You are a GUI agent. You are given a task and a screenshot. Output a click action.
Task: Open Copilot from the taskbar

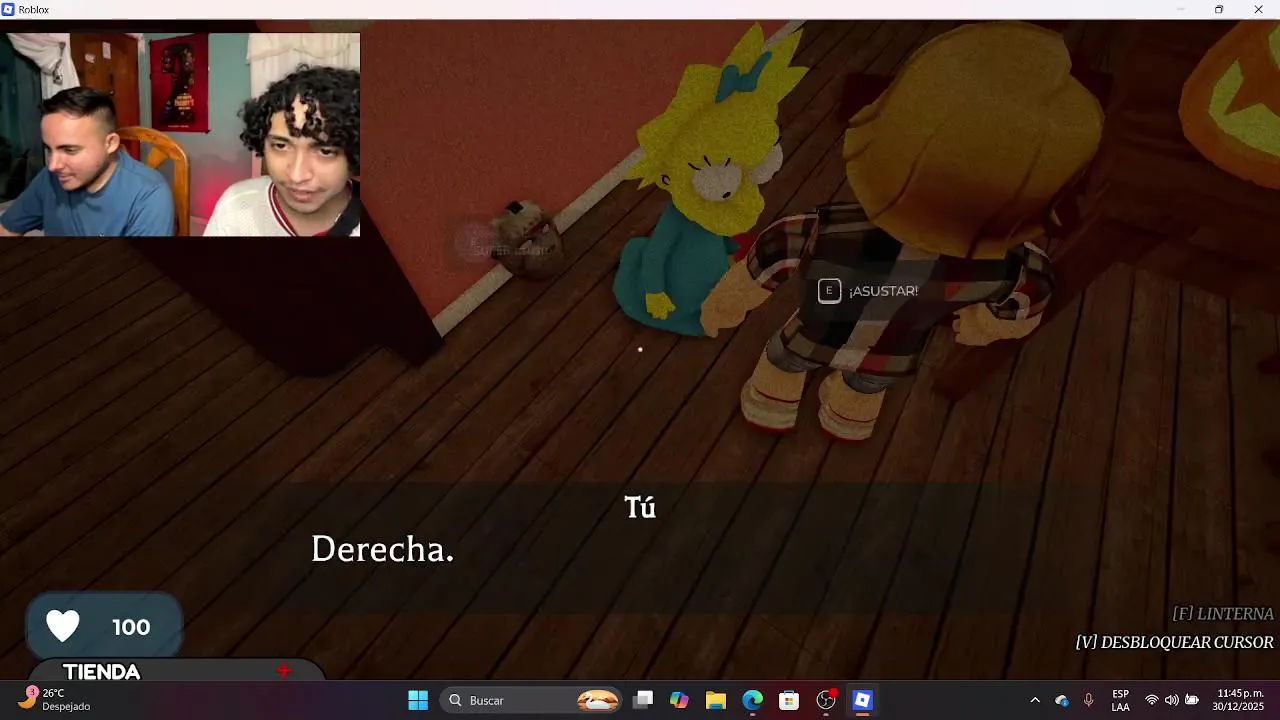pyautogui.click(x=680, y=700)
